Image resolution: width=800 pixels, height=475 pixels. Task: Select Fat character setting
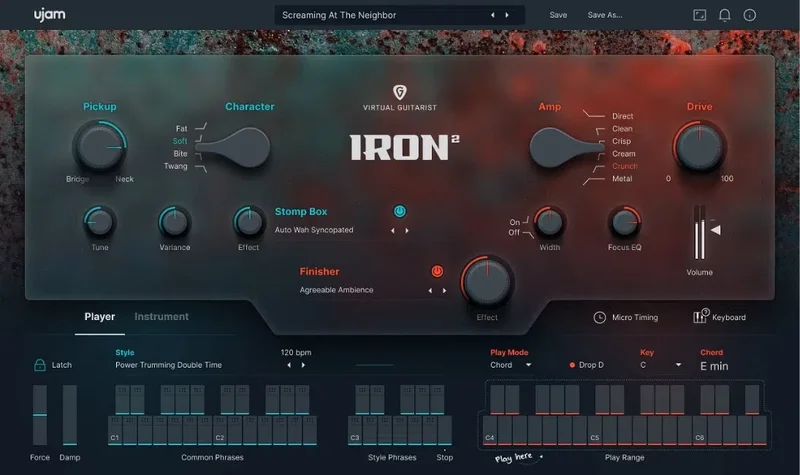(x=182, y=129)
